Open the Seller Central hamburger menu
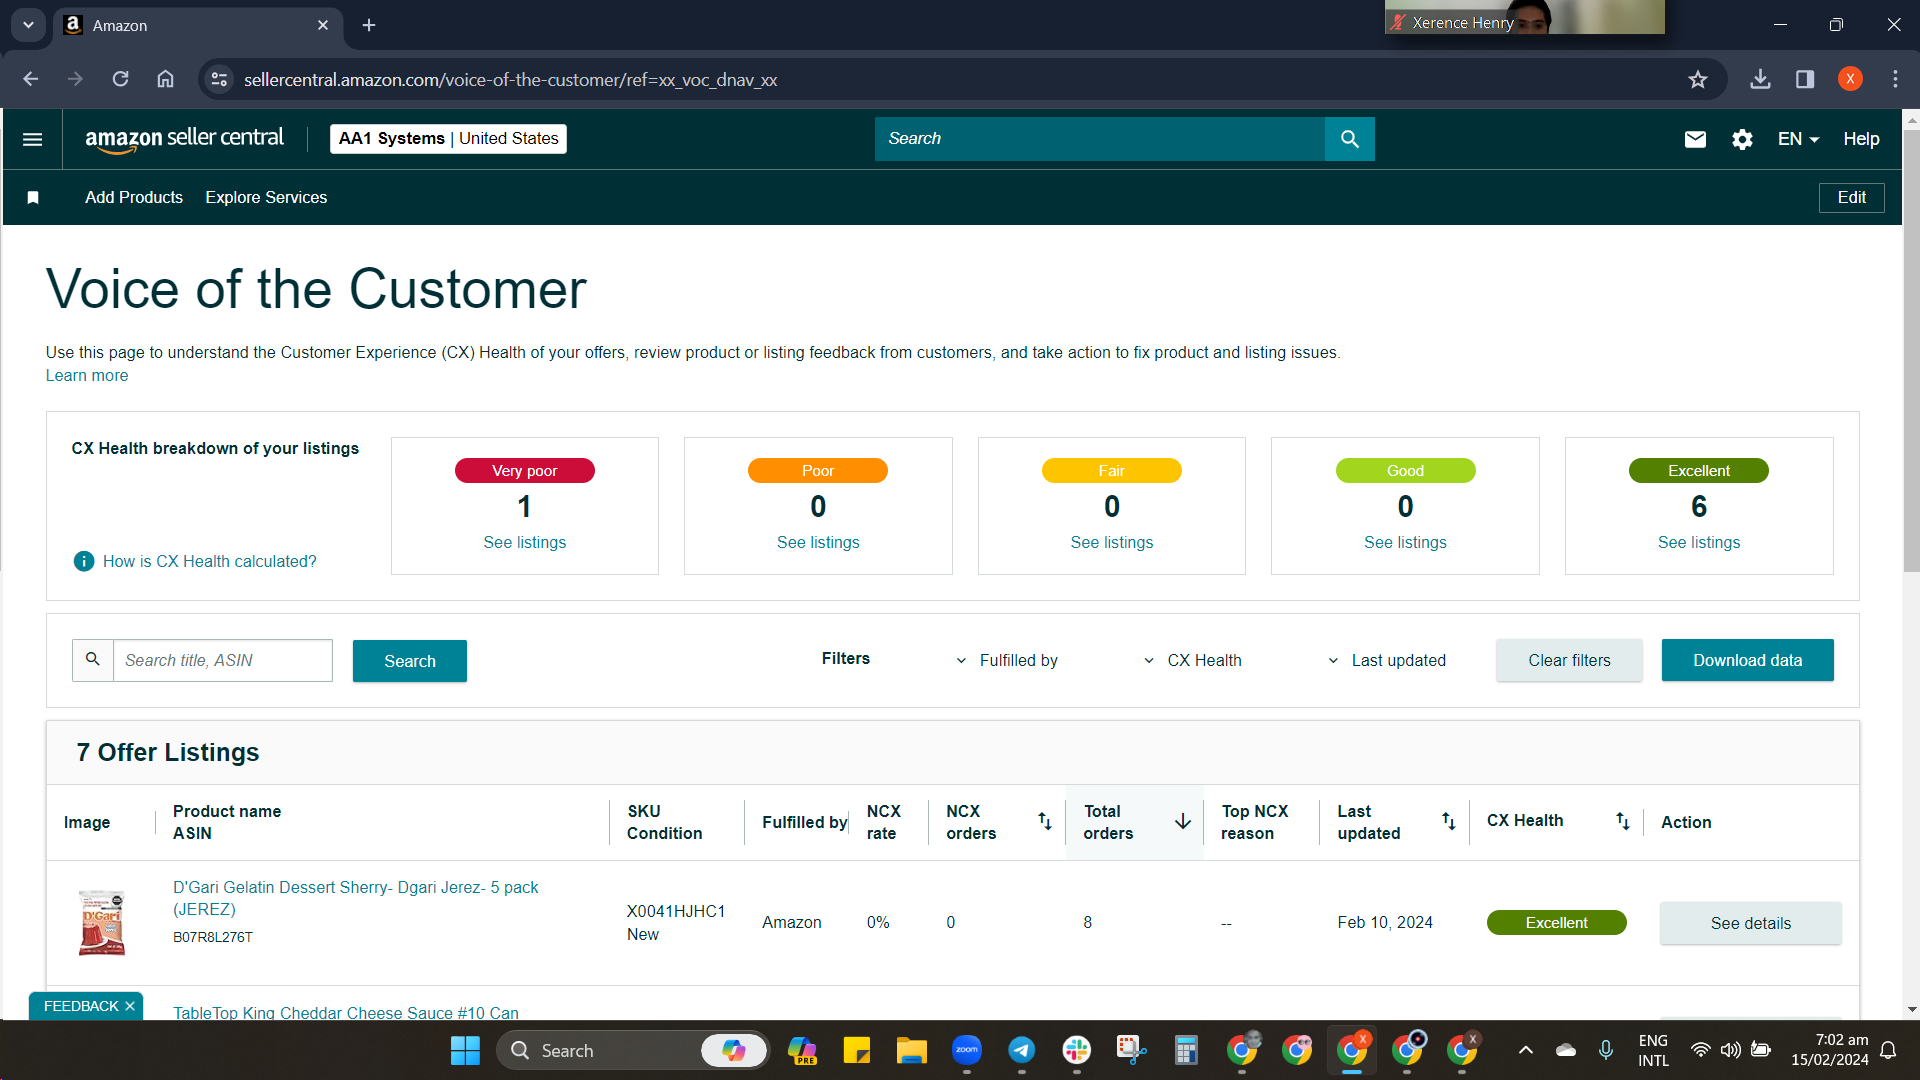The width and height of the screenshot is (1920, 1080). pyautogui.click(x=32, y=139)
